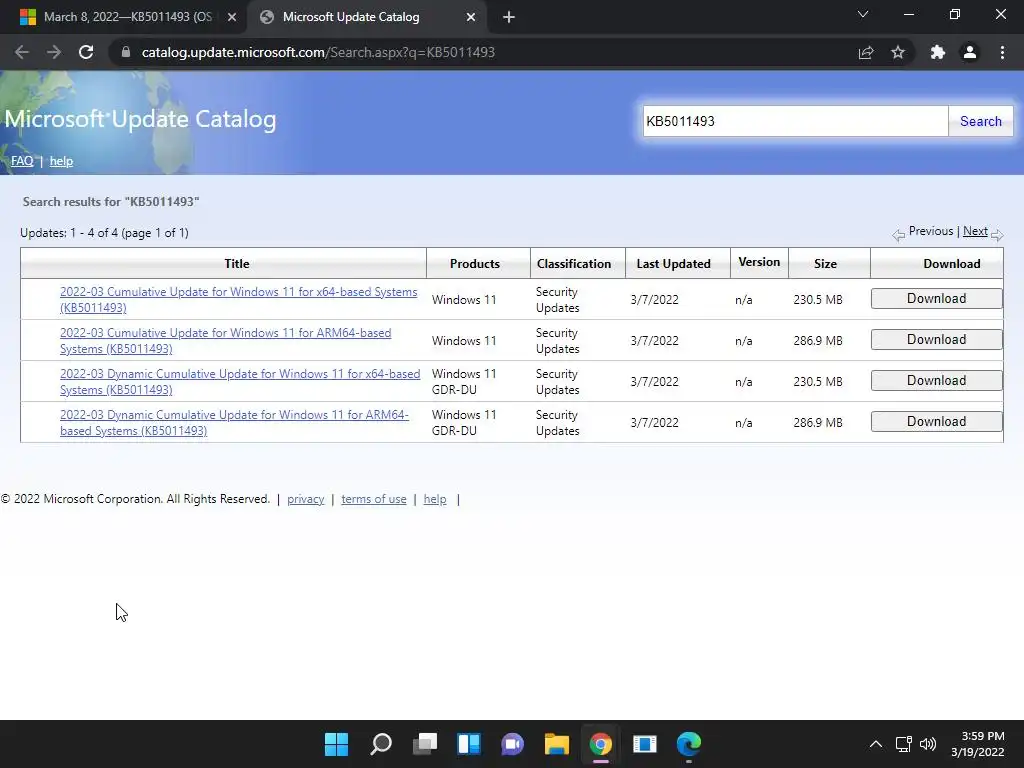Viewport: 1024px width, 768px height.
Task: Open taskbar Search magnifier
Action: pos(381,744)
